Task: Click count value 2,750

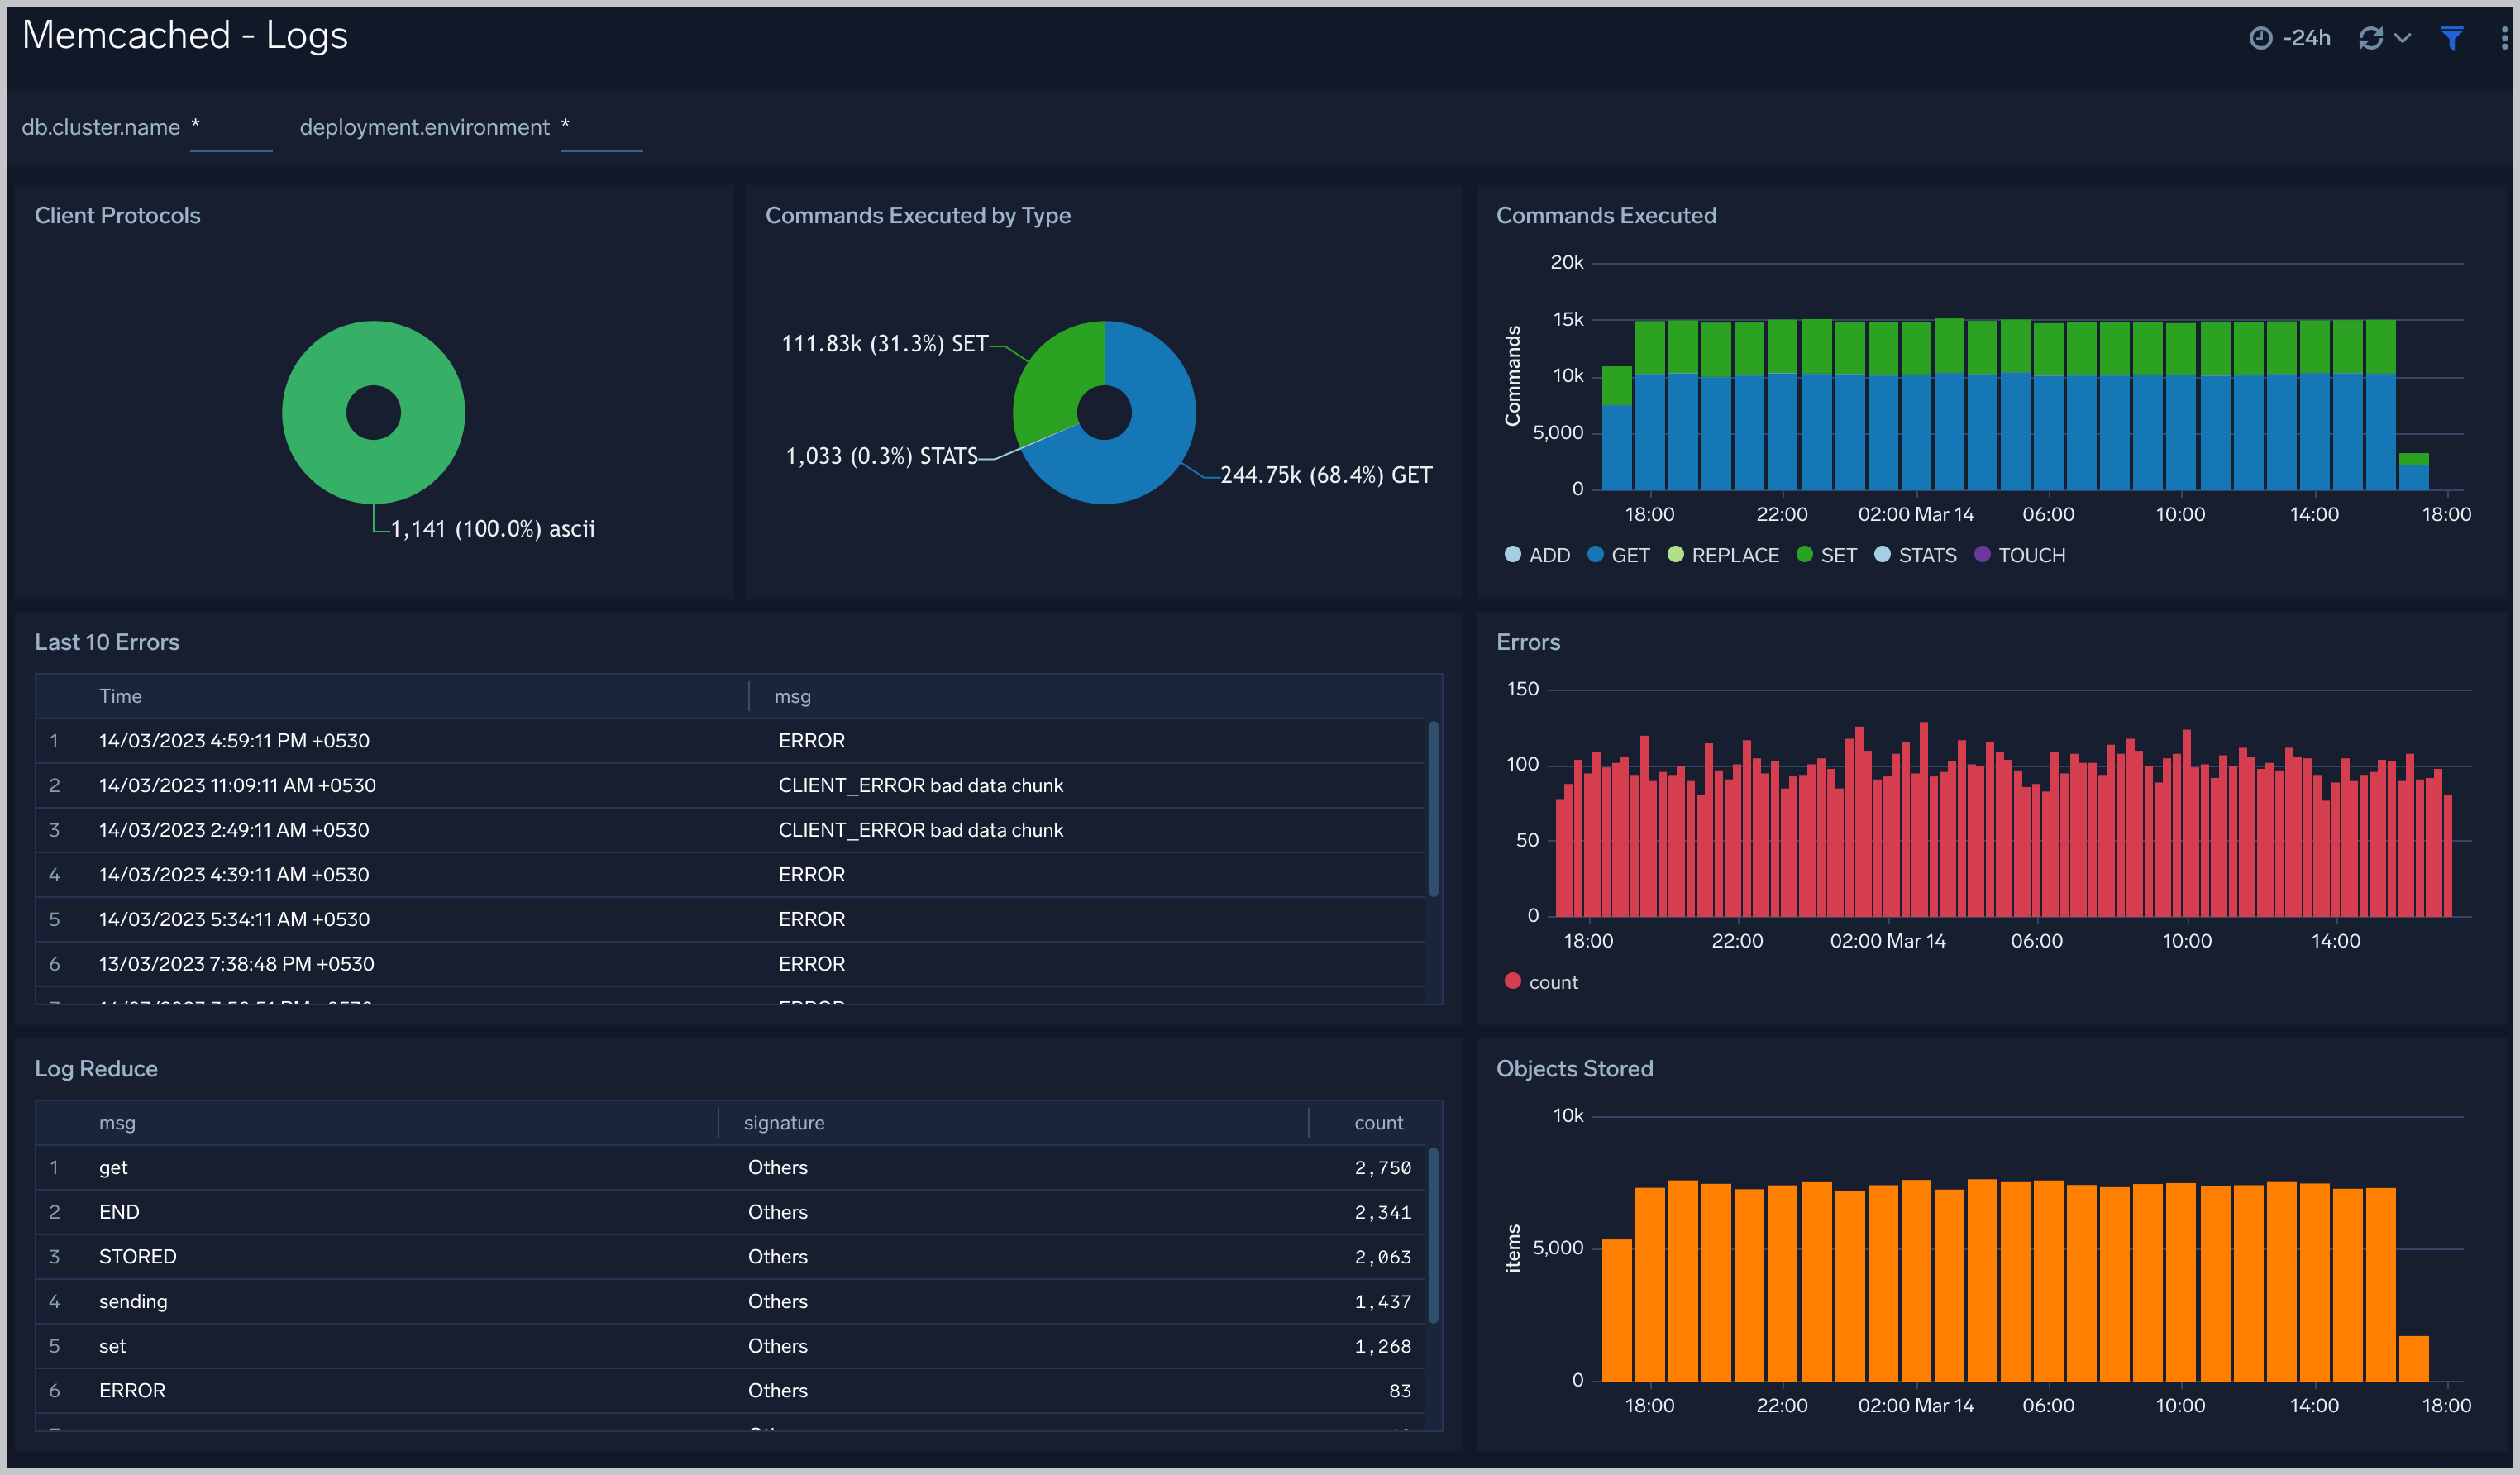Action: click(x=1382, y=1168)
